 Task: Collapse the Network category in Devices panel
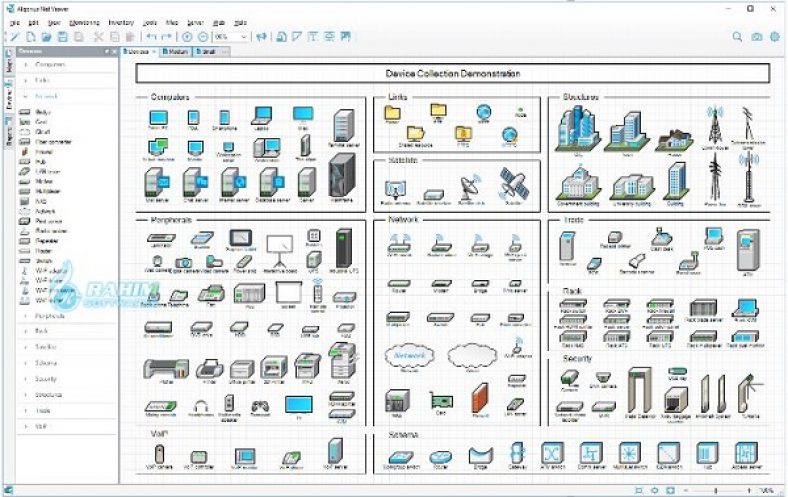(26, 96)
